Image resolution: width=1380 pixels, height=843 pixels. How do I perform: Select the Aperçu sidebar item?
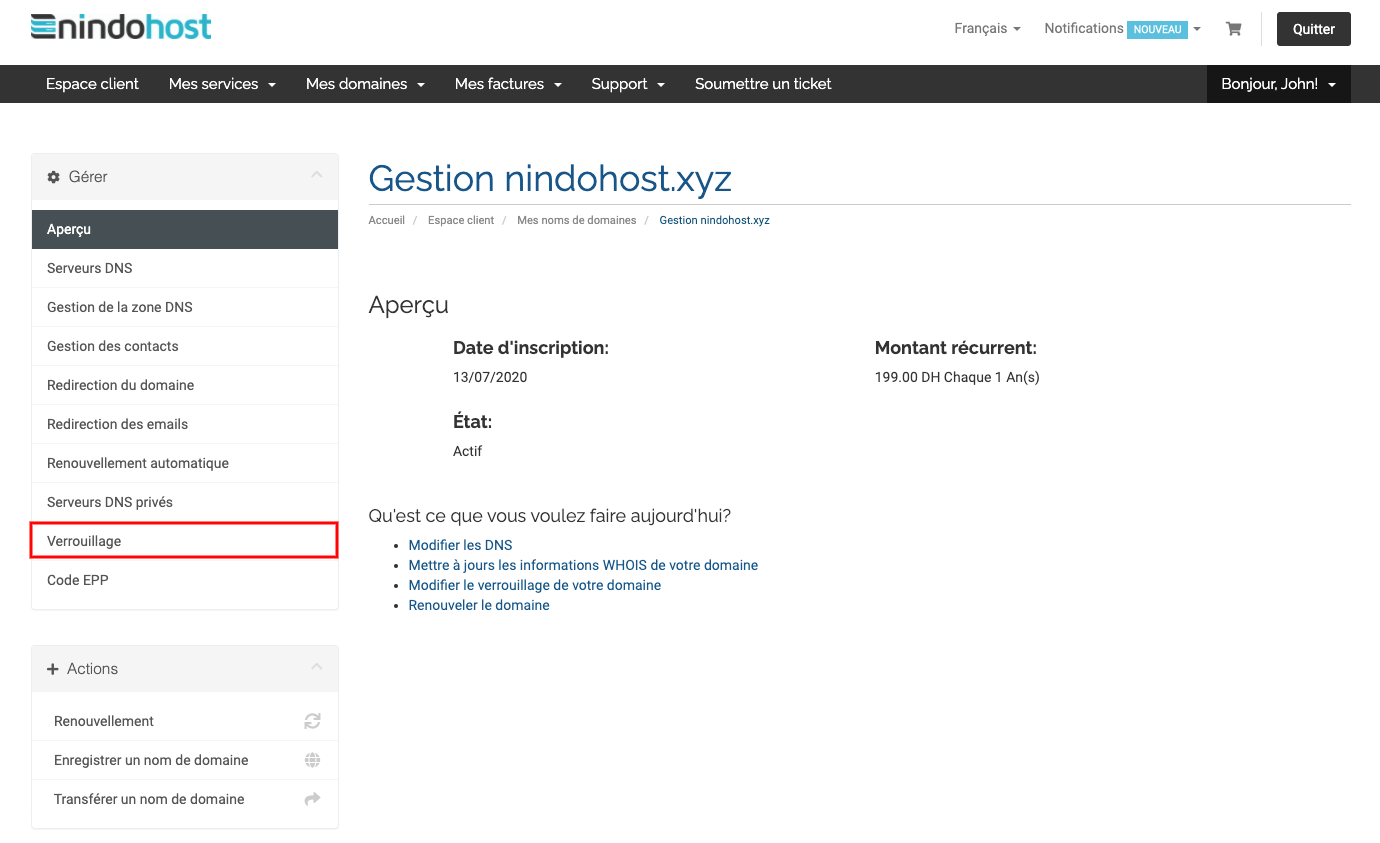point(185,229)
